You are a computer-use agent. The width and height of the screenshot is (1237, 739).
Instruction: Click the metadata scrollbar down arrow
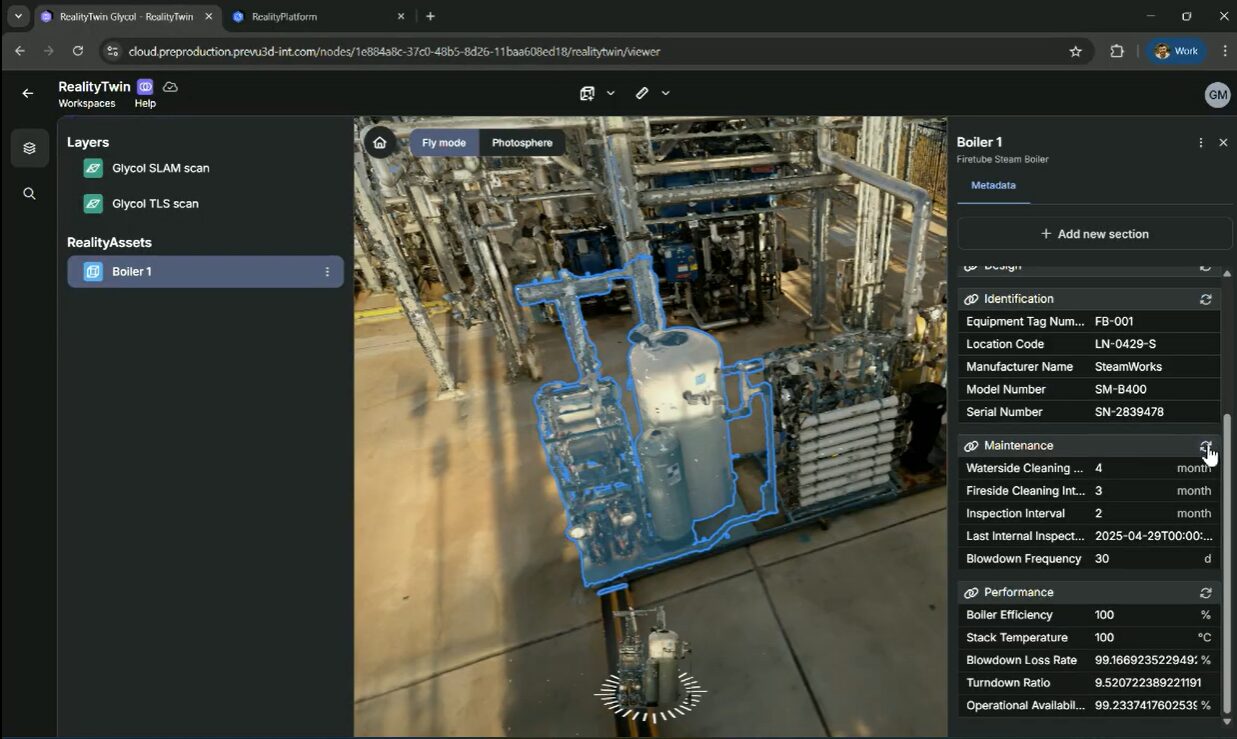[x=1227, y=722]
